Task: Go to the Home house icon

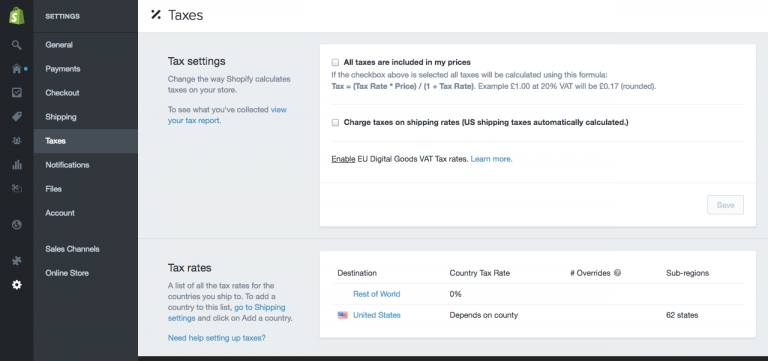Action: 17,69
